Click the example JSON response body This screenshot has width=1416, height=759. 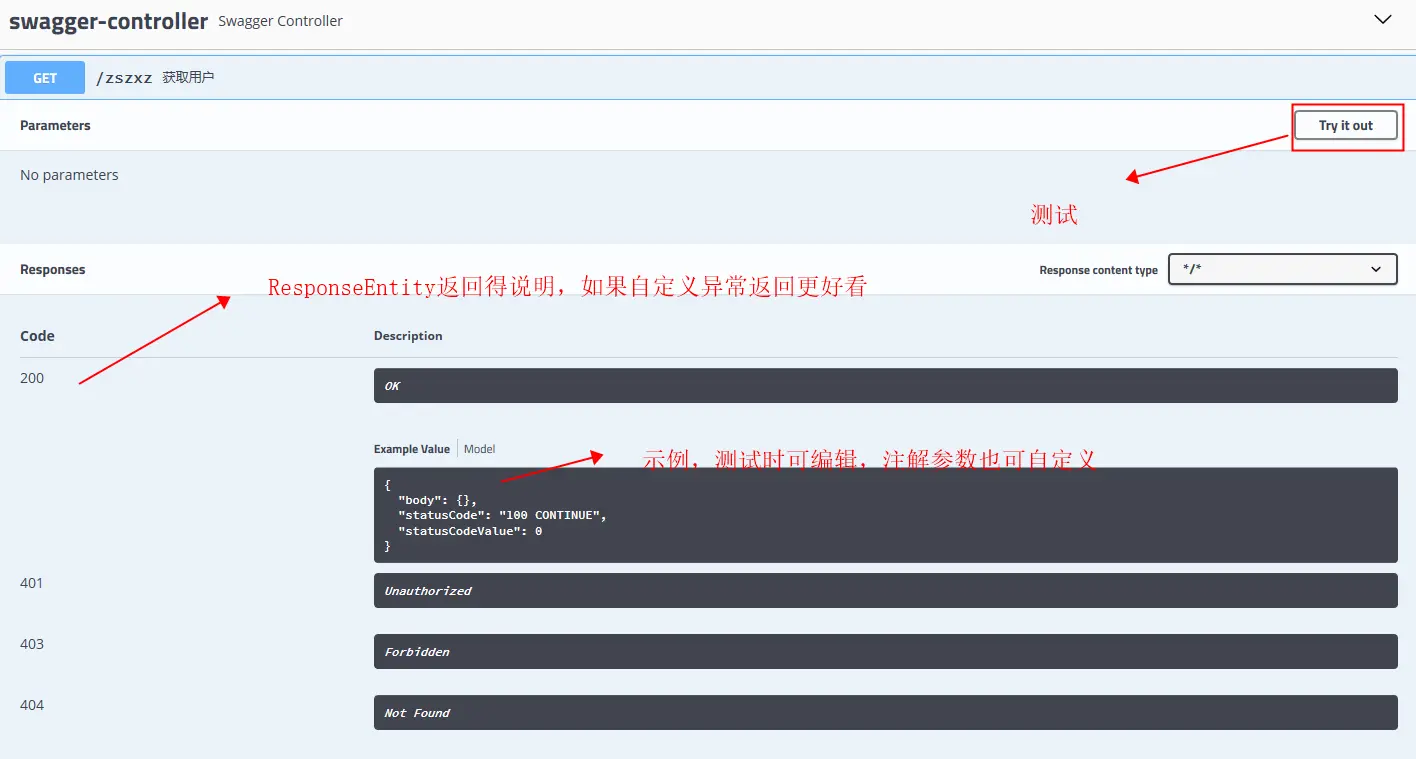(x=886, y=515)
